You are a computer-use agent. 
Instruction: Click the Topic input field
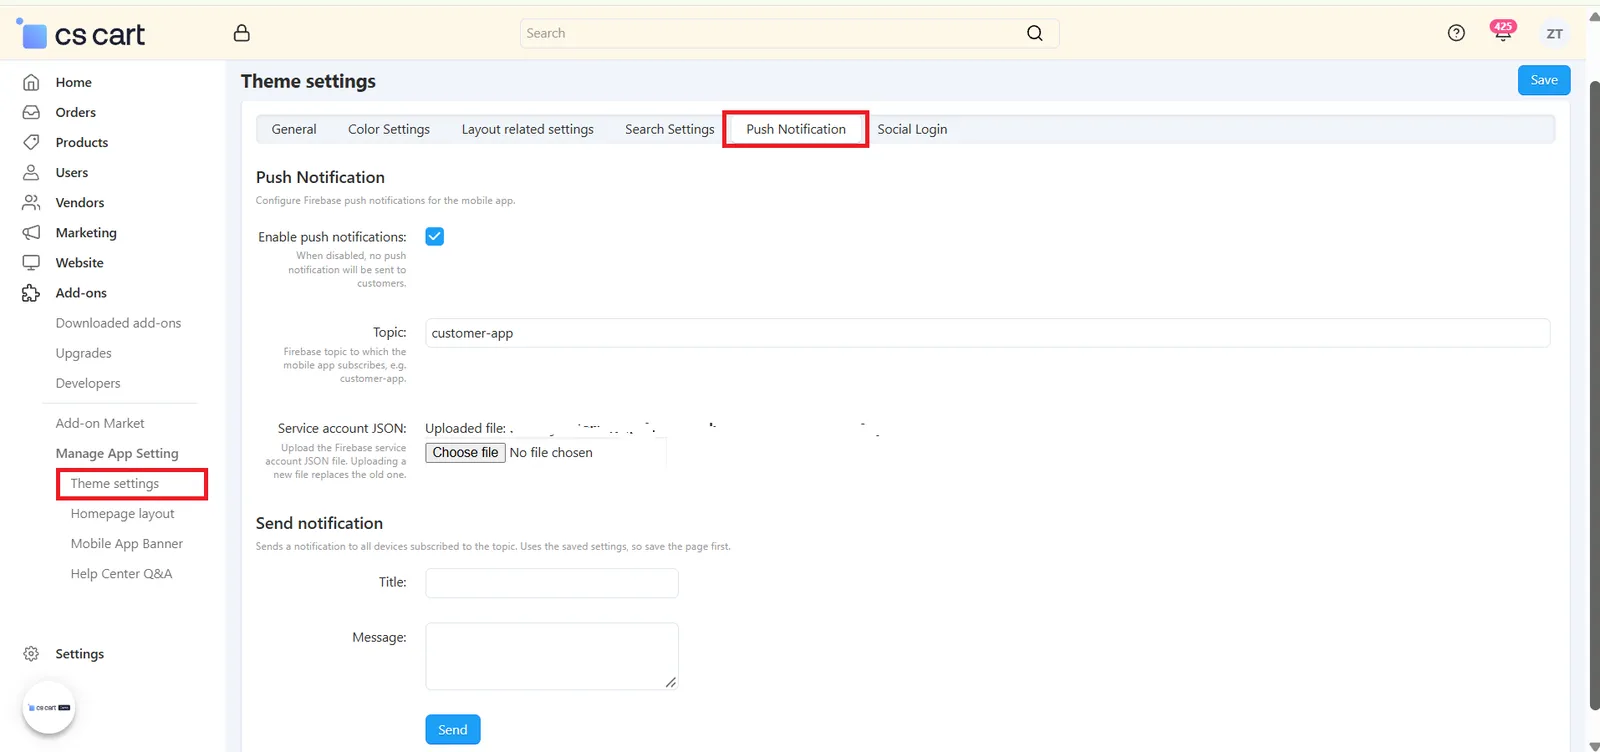[x=987, y=333]
